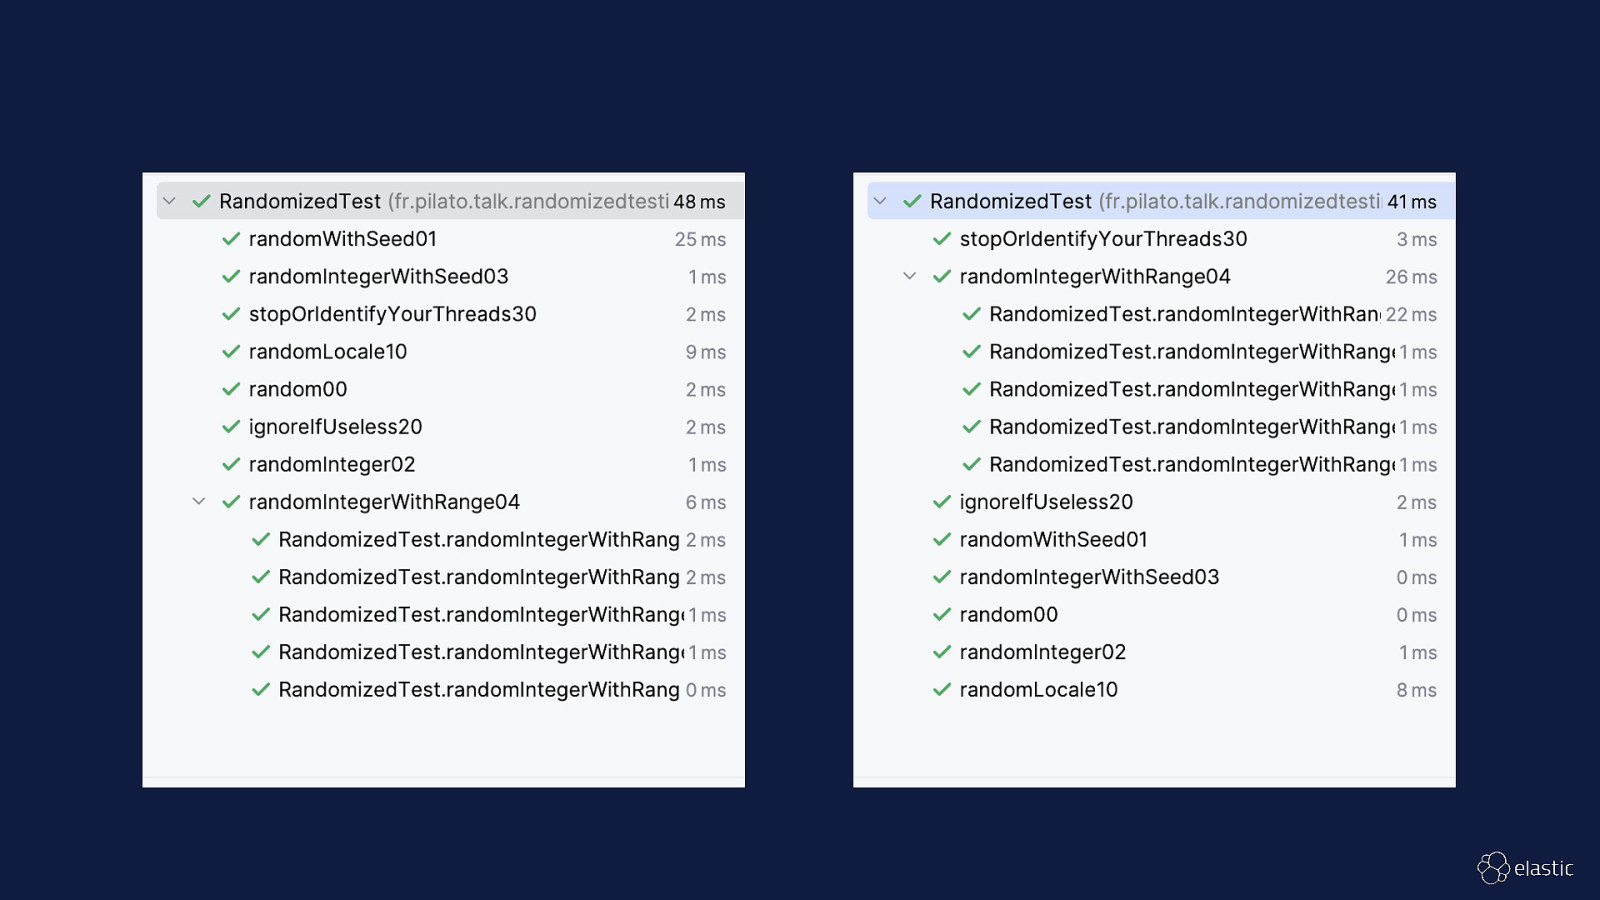Image resolution: width=1600 pixels, height=900 pixels.
Task: Click checkmark beside right stopOrIdentifyYourThreads30
Action: pos(942,239)
